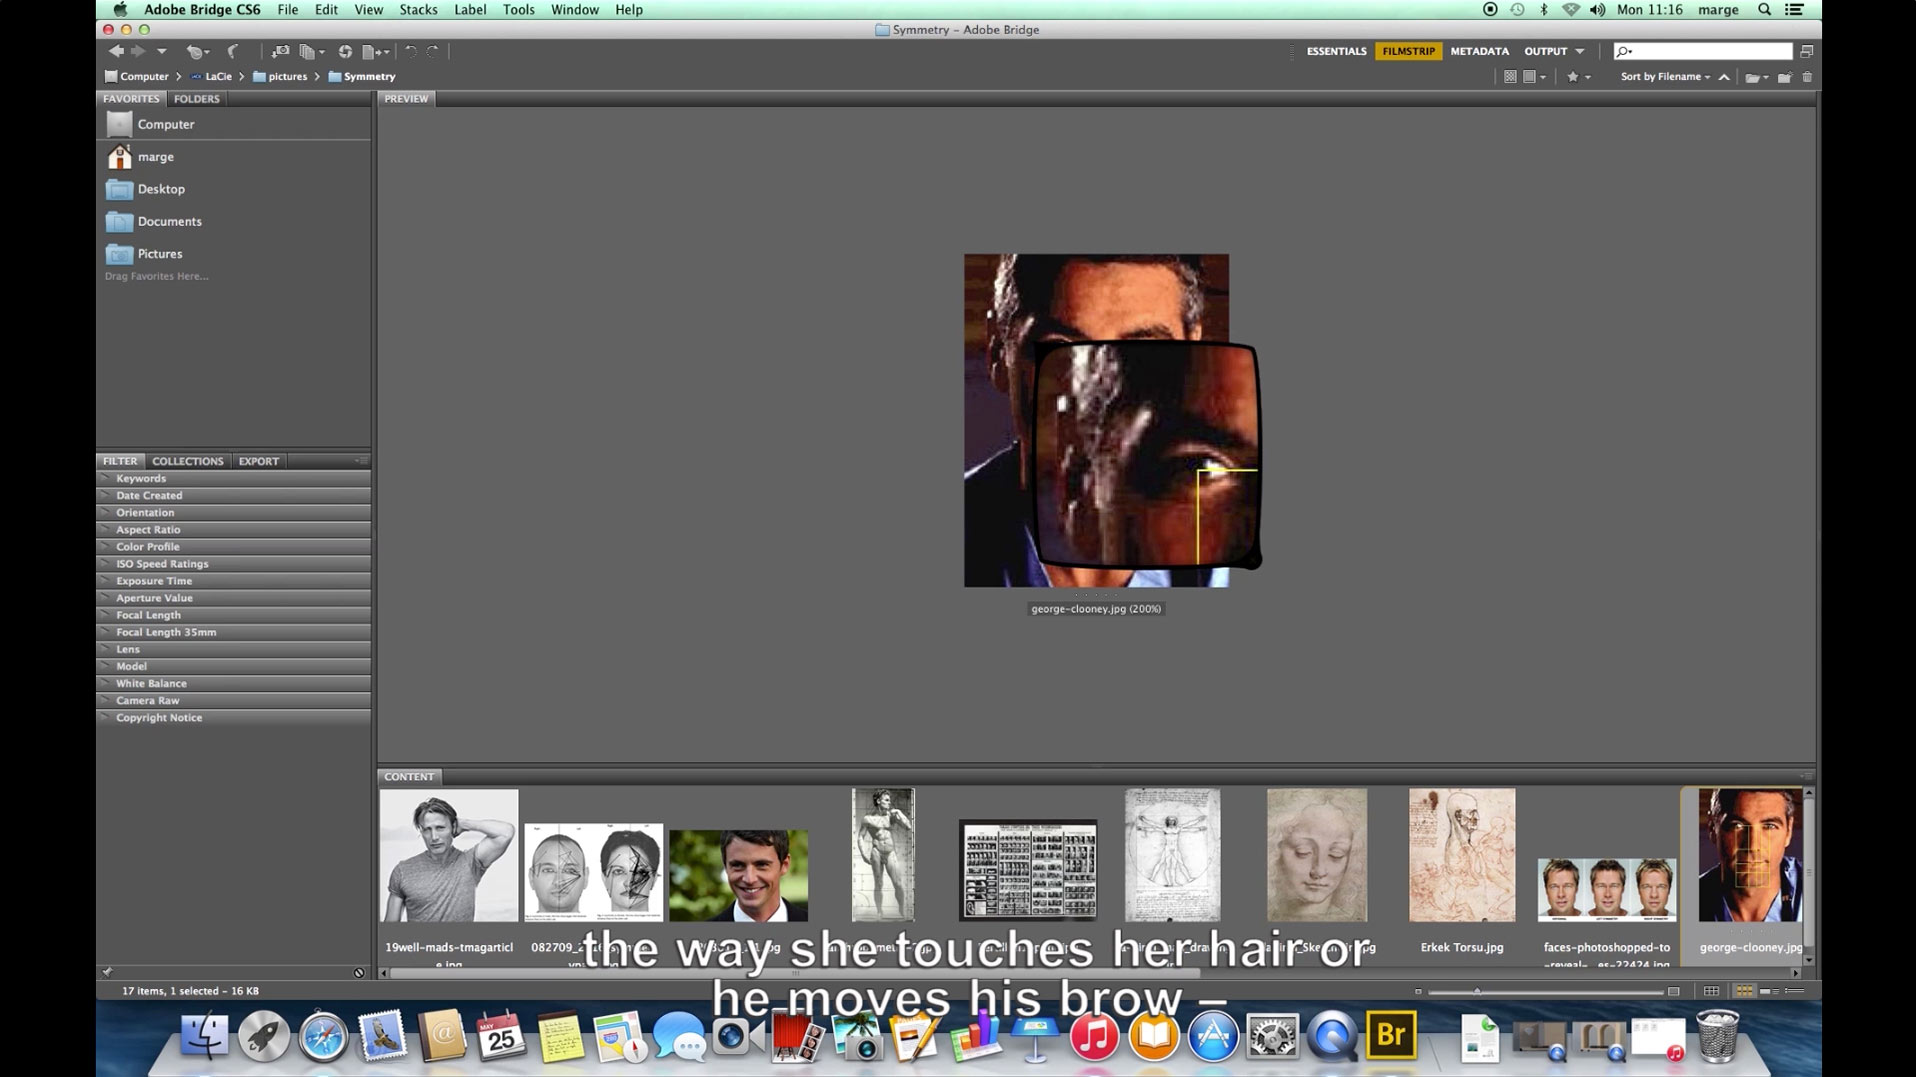Open the Refine stacked-pages icon
Viewport: 1916px width, 1077px height.
(312, 51)
